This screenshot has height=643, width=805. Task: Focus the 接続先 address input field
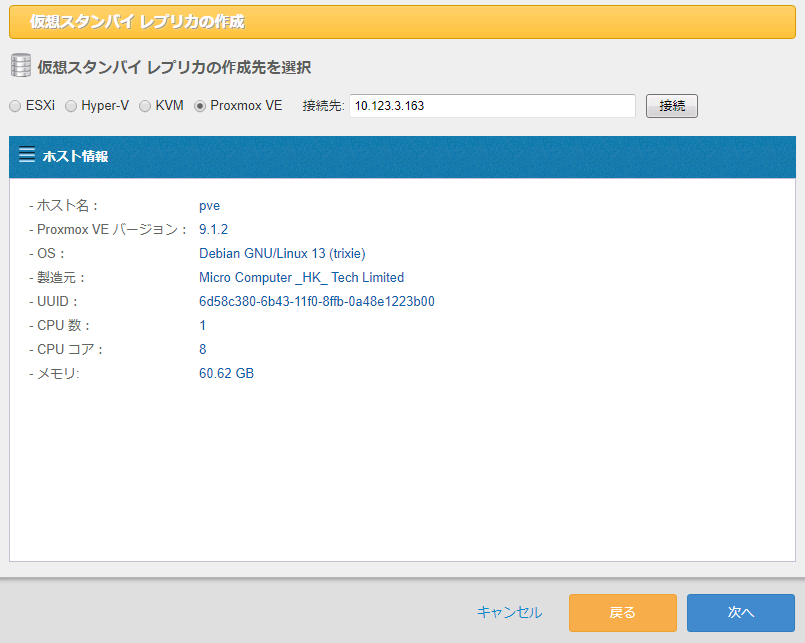(x=492, y=106)
